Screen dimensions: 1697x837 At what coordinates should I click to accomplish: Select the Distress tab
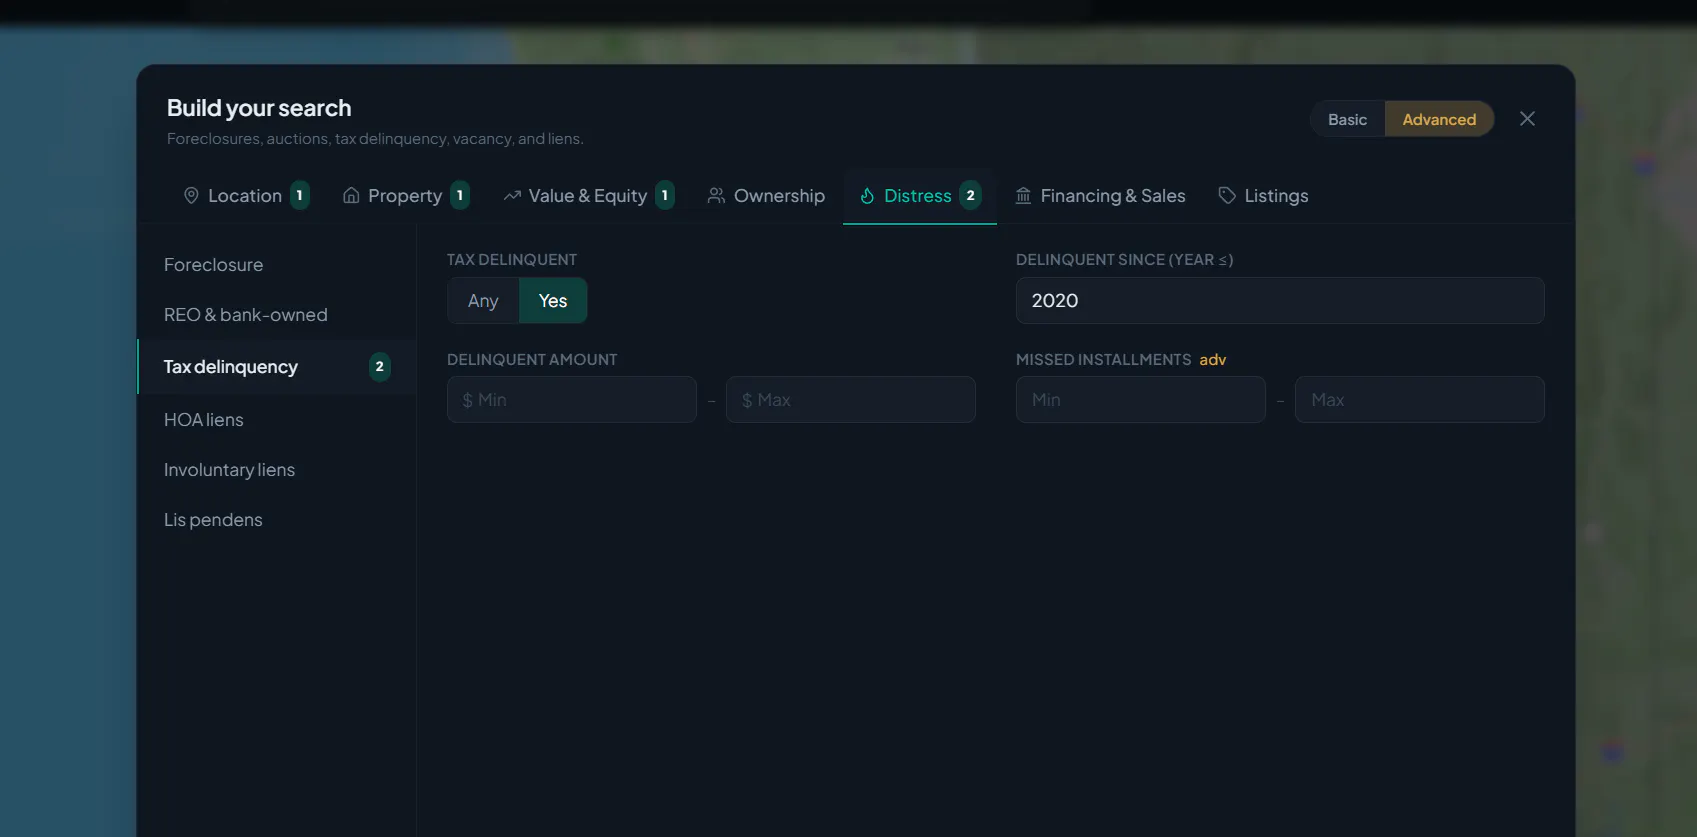coord(920,196)
